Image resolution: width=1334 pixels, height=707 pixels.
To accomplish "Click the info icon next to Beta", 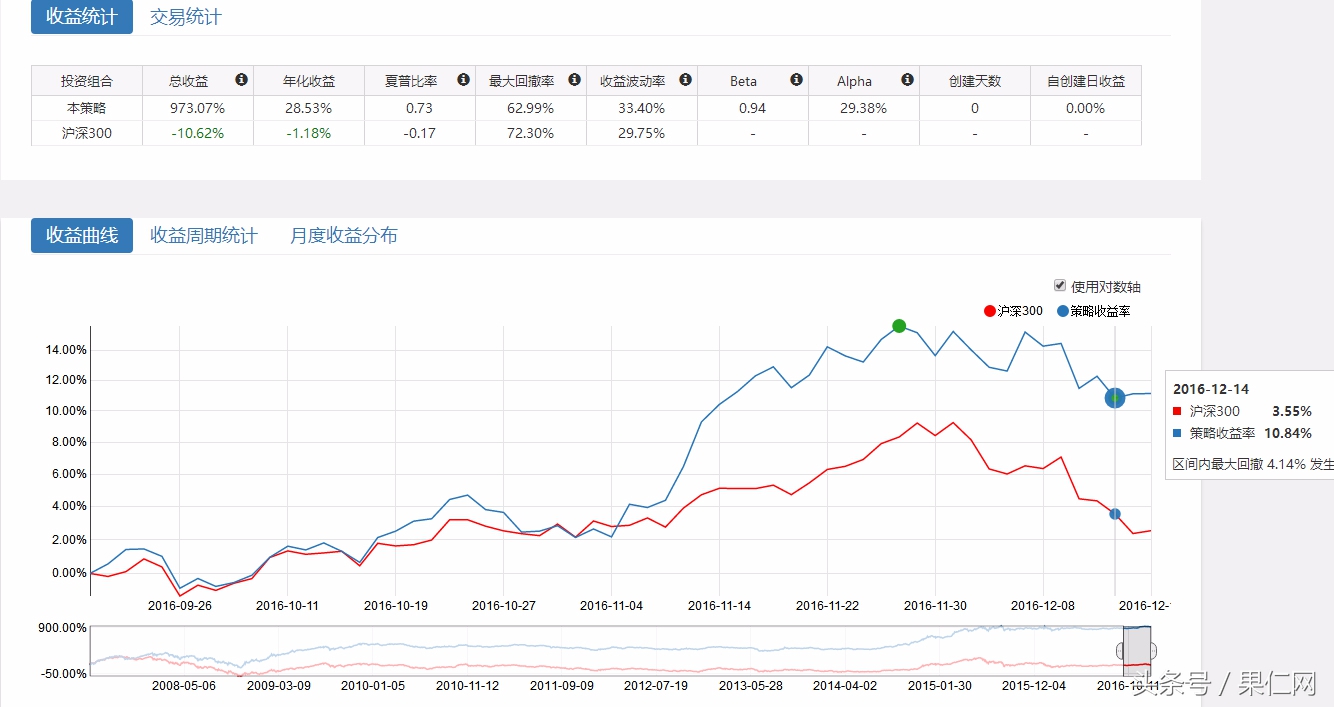I will click(796, 80).
